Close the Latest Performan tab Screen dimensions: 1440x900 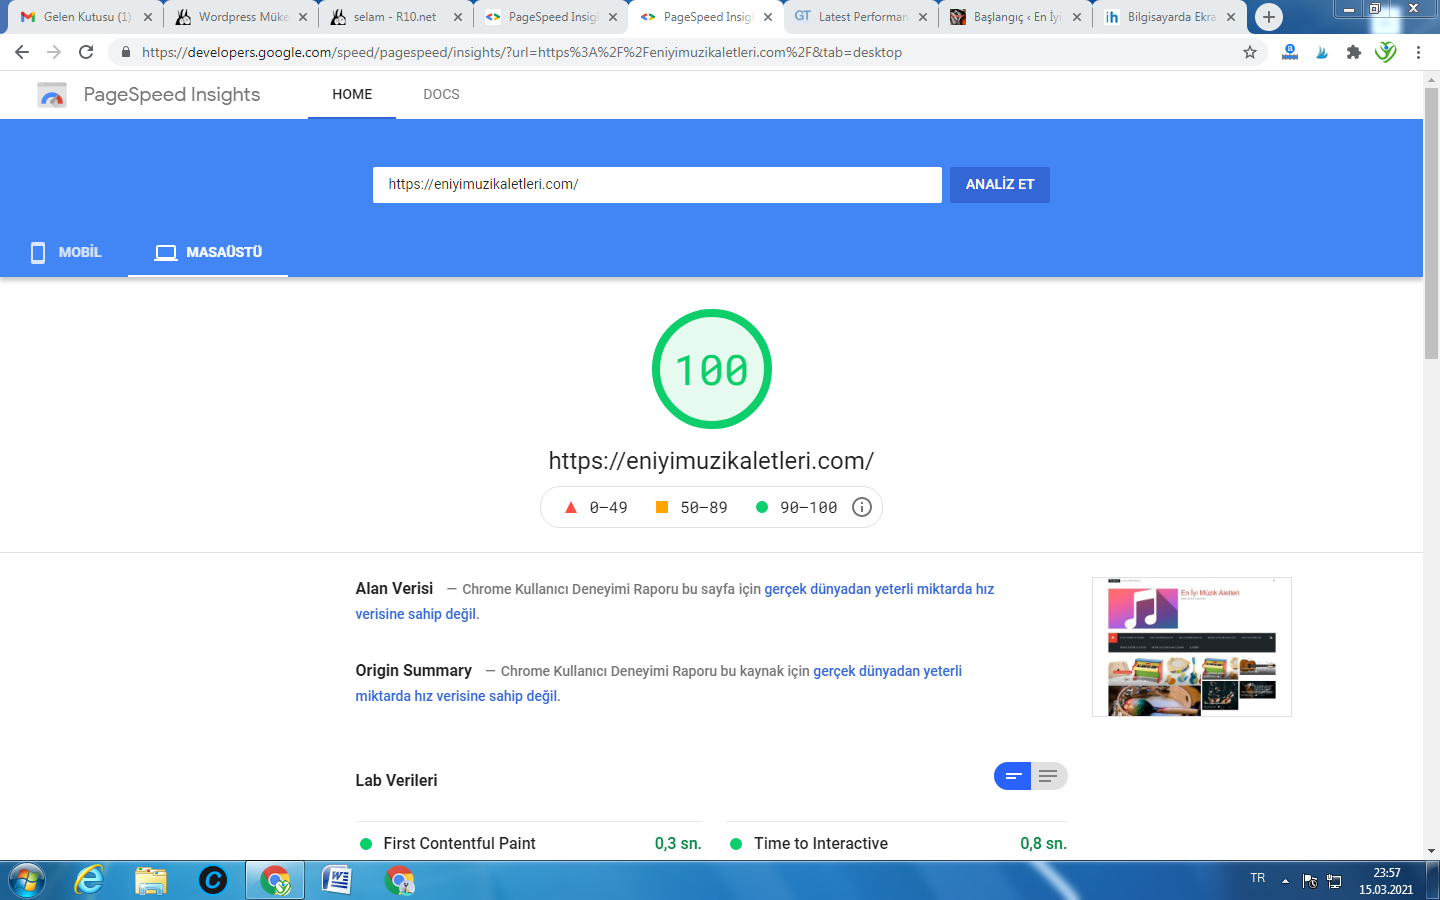tap(923, 17)
